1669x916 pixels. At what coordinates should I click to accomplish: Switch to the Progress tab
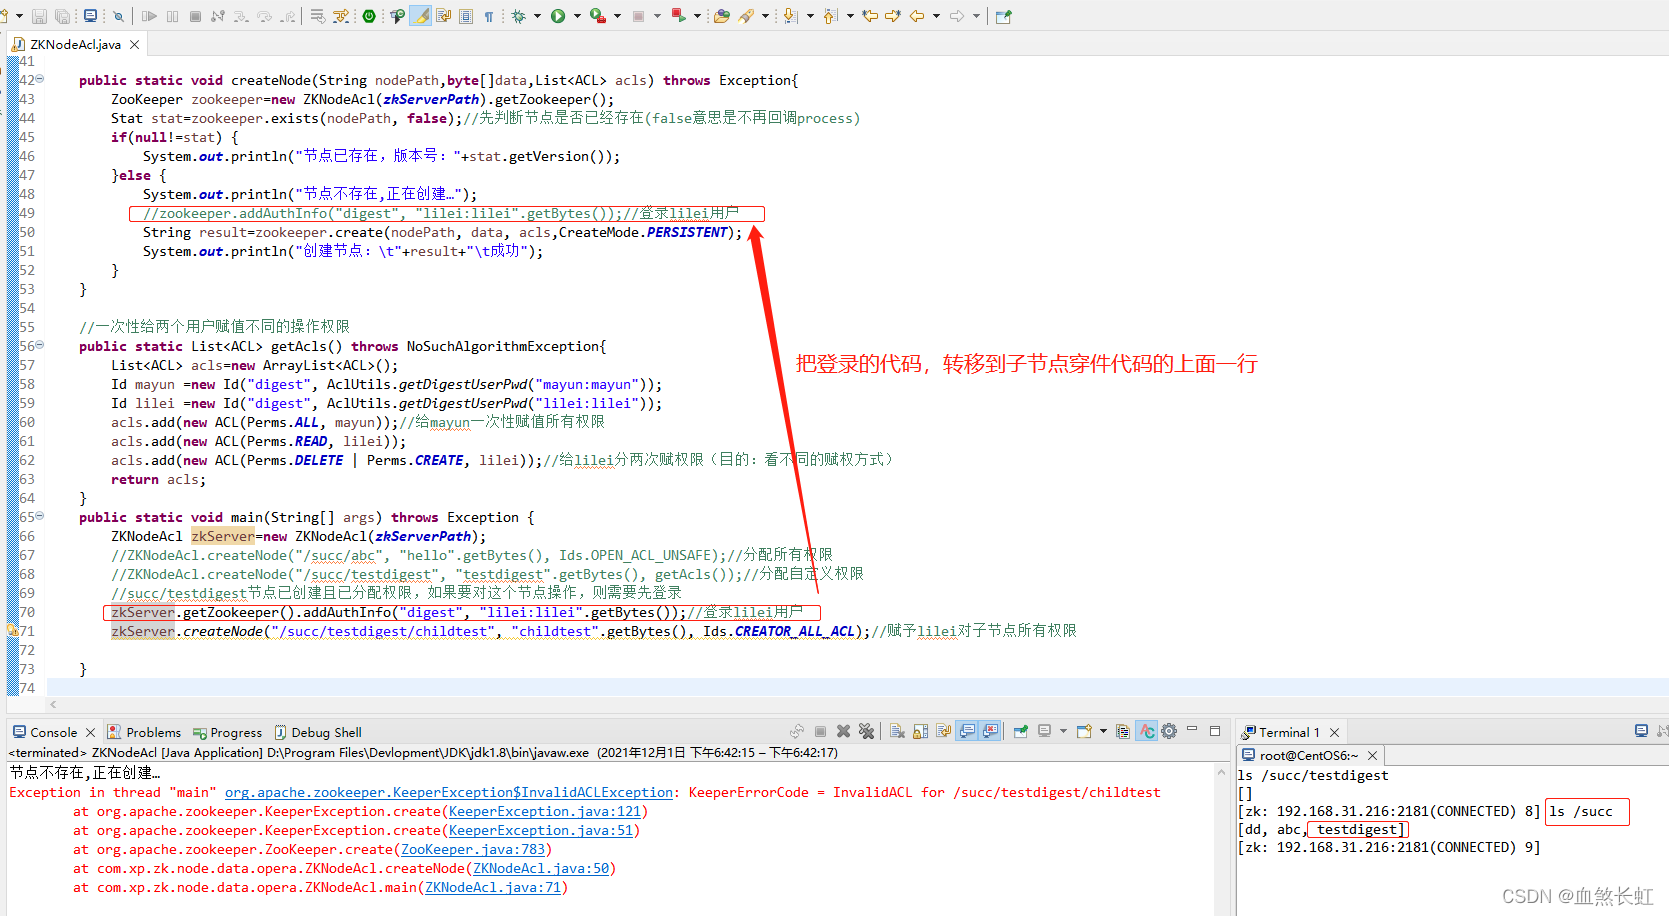(227, 732)
